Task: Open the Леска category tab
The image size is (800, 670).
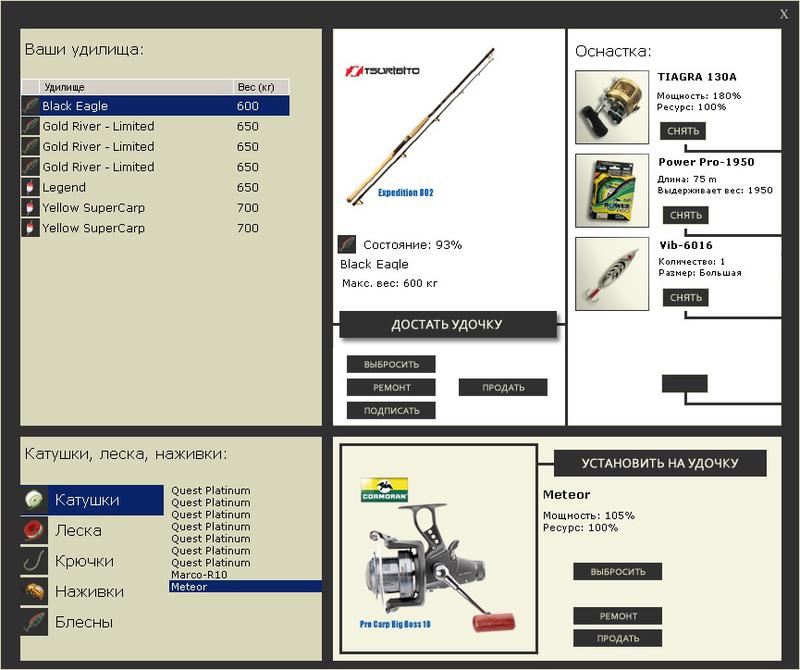Action: click(92, 530)
